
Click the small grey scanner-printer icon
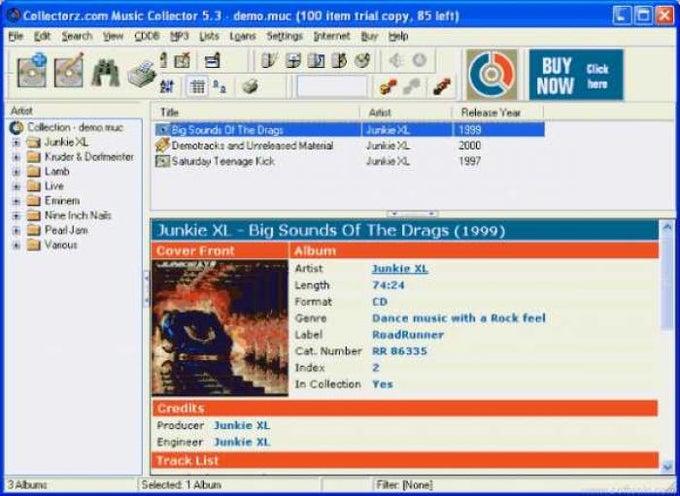click(250, 87)
